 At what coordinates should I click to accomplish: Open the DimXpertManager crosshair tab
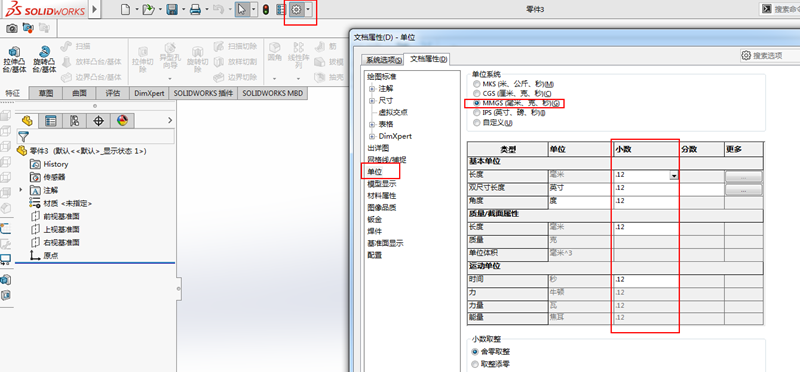click(x=98, y=121)
